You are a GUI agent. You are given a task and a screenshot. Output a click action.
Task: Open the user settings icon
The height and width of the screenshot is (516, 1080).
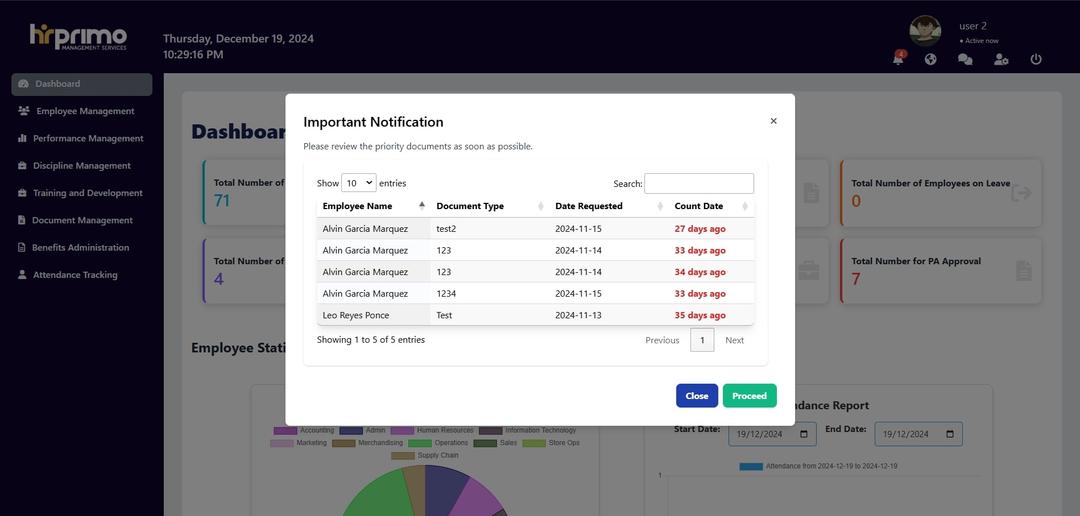1001,59
